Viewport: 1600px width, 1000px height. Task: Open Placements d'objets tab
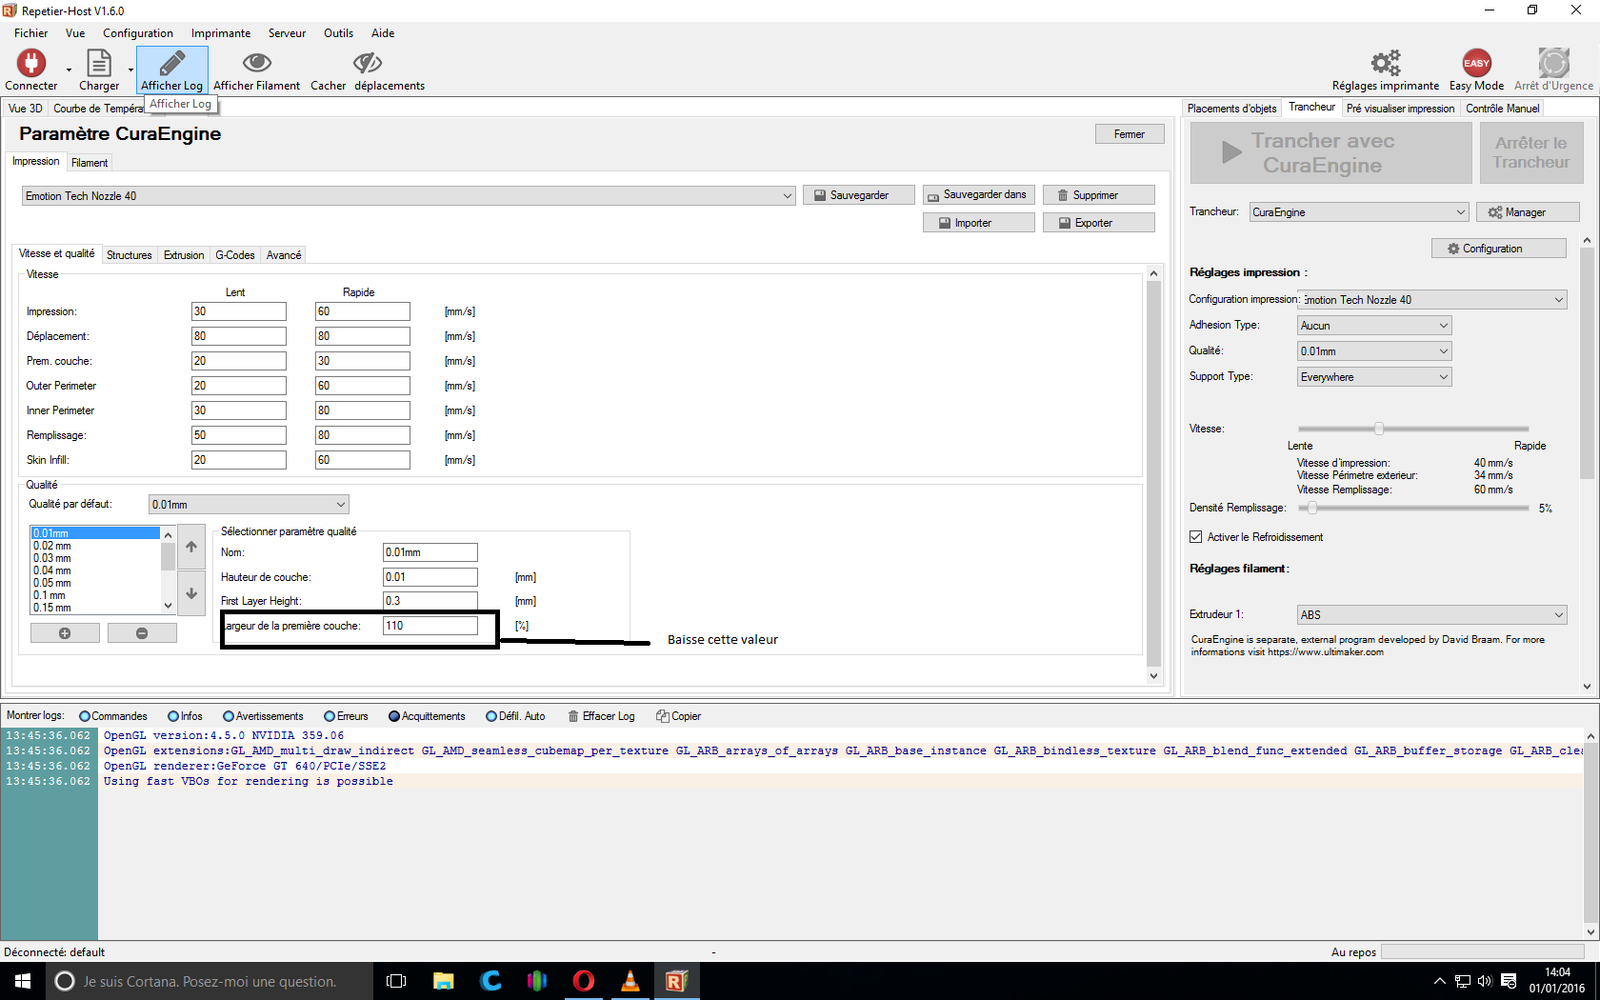click(x=1232, y=108)
